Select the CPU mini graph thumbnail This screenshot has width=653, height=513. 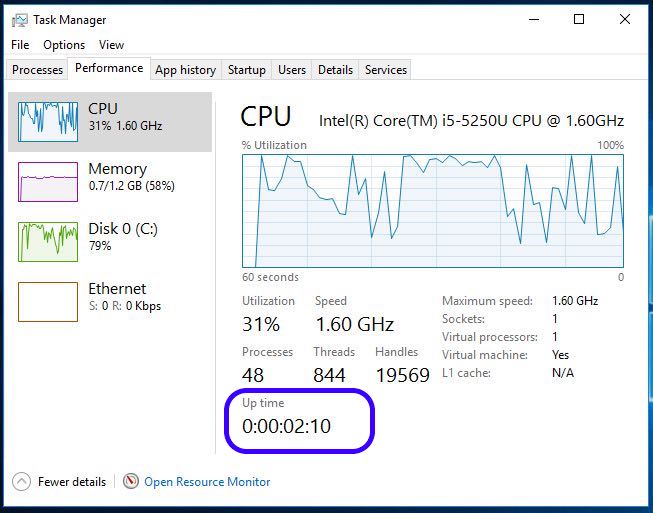[x=48, y=122]
